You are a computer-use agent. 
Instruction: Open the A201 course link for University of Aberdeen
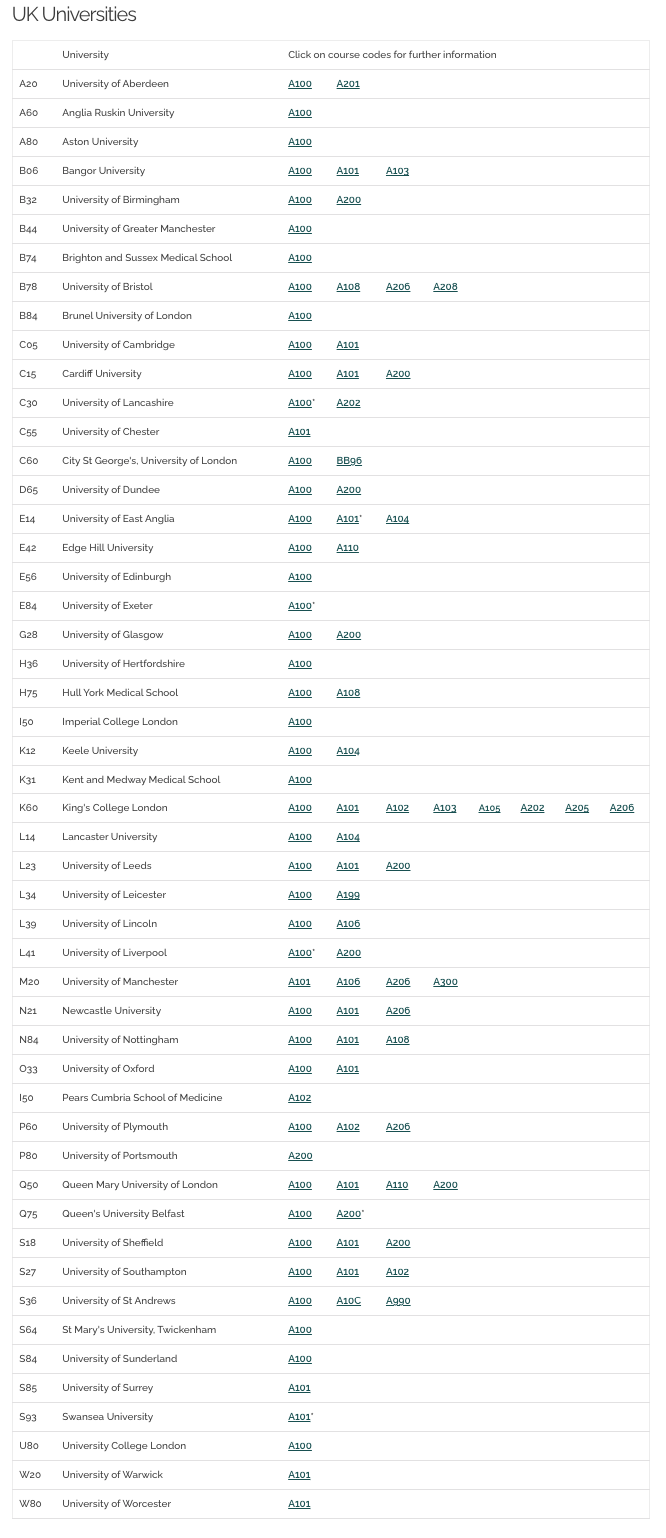point(348,84)
